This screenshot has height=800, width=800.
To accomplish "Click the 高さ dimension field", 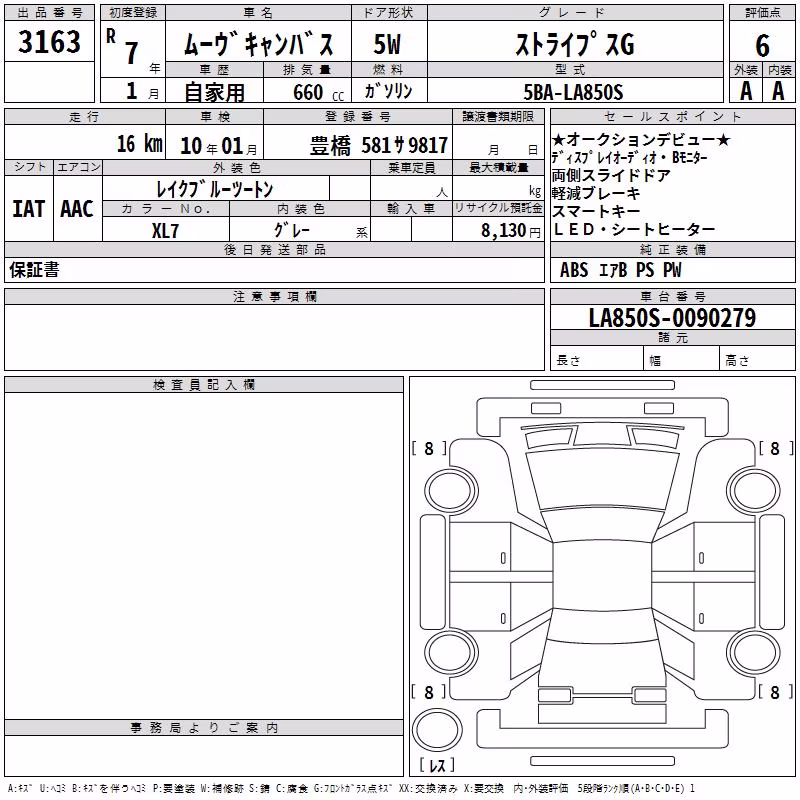I will [x=757, y=359].
